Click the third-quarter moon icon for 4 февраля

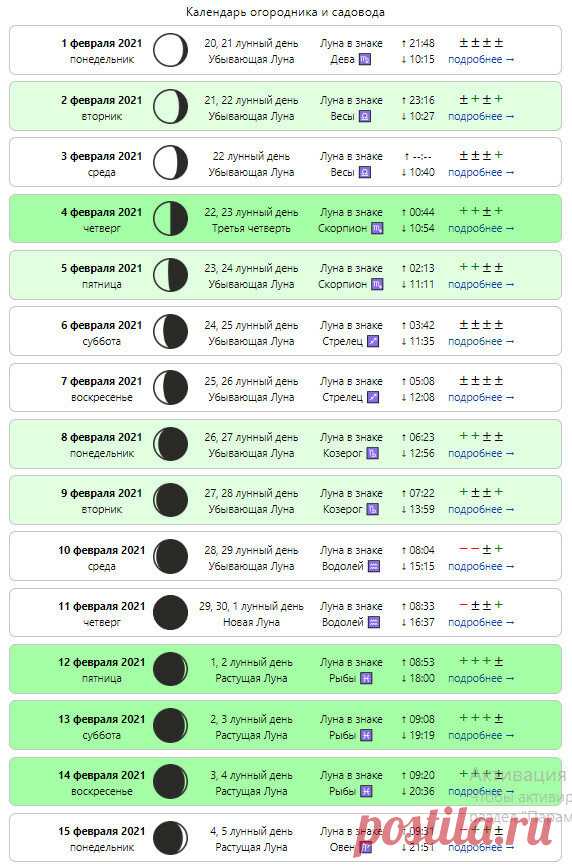click(x=171, y=219)
